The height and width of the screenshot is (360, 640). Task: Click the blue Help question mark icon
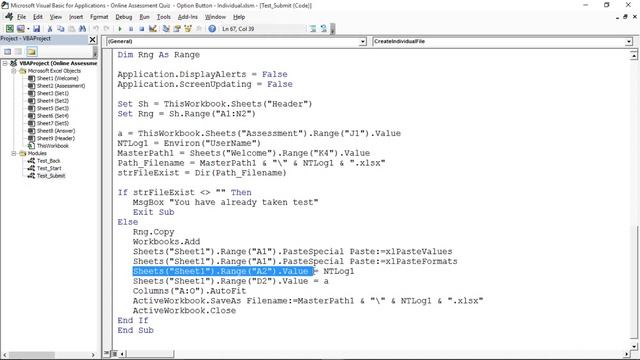click(212, 29)
